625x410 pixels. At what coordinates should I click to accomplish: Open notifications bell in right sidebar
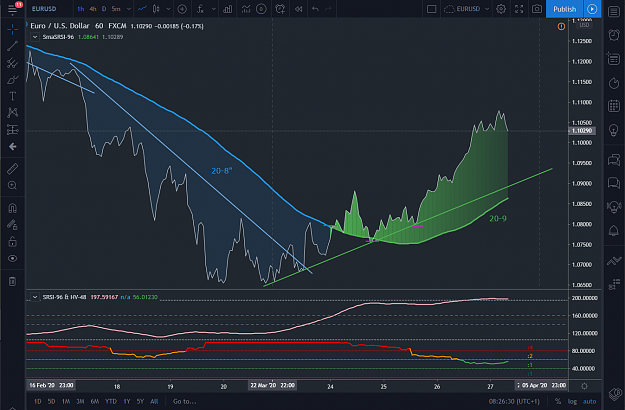point(614,230)
